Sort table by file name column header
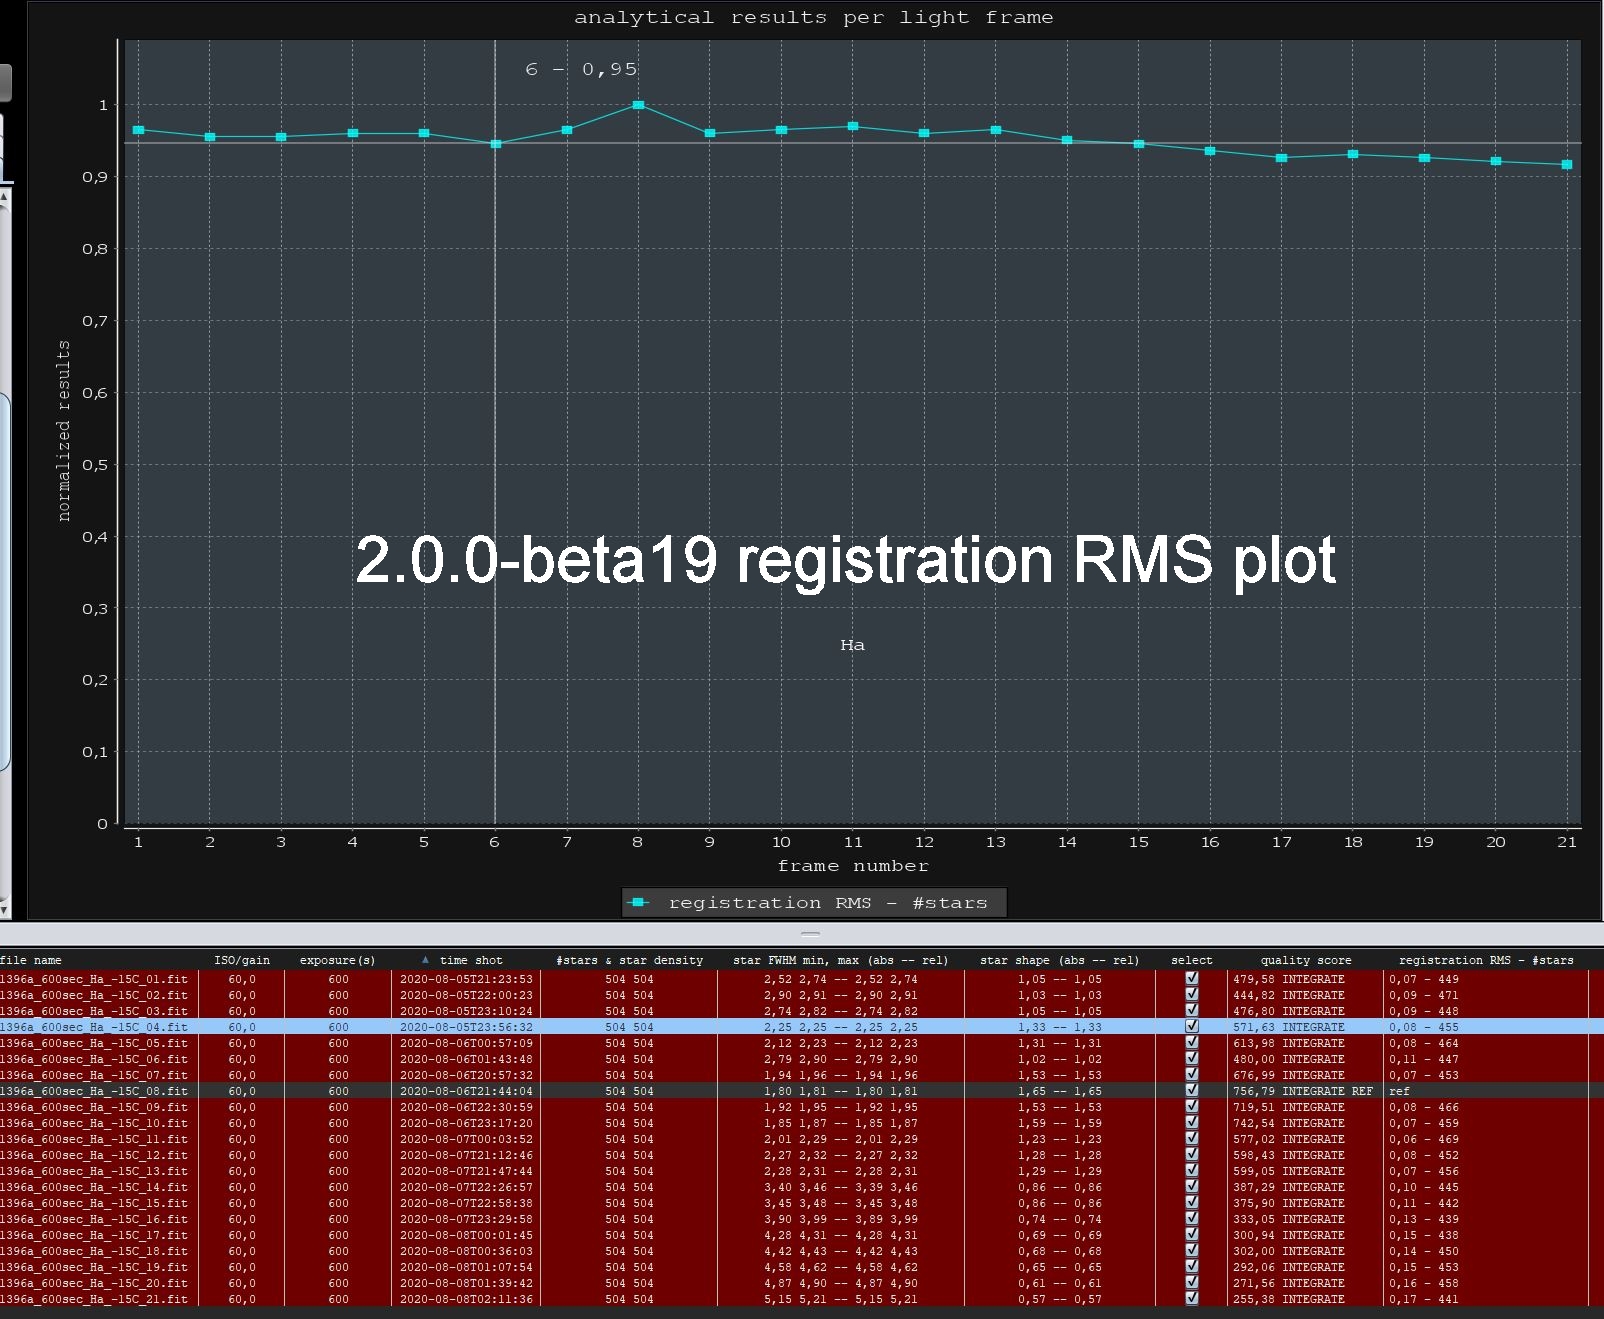The width and height of the screenshot is (1604, 1319). pyautogui.click(x=30, y=960)
